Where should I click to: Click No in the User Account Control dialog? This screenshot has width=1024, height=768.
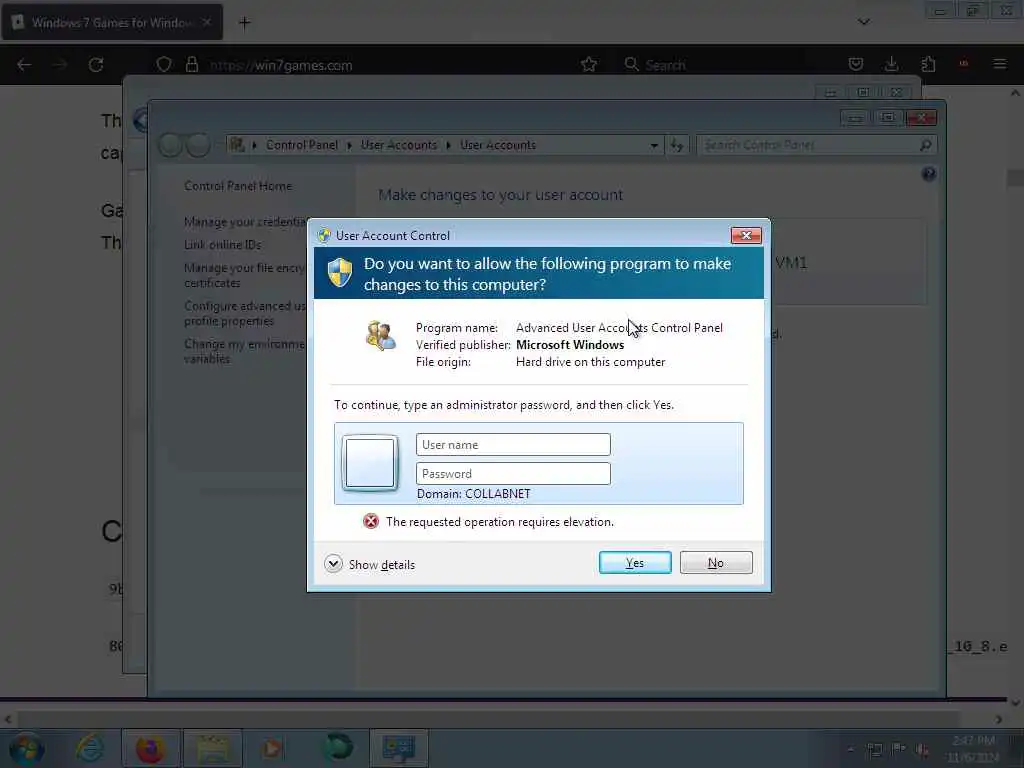716,562
